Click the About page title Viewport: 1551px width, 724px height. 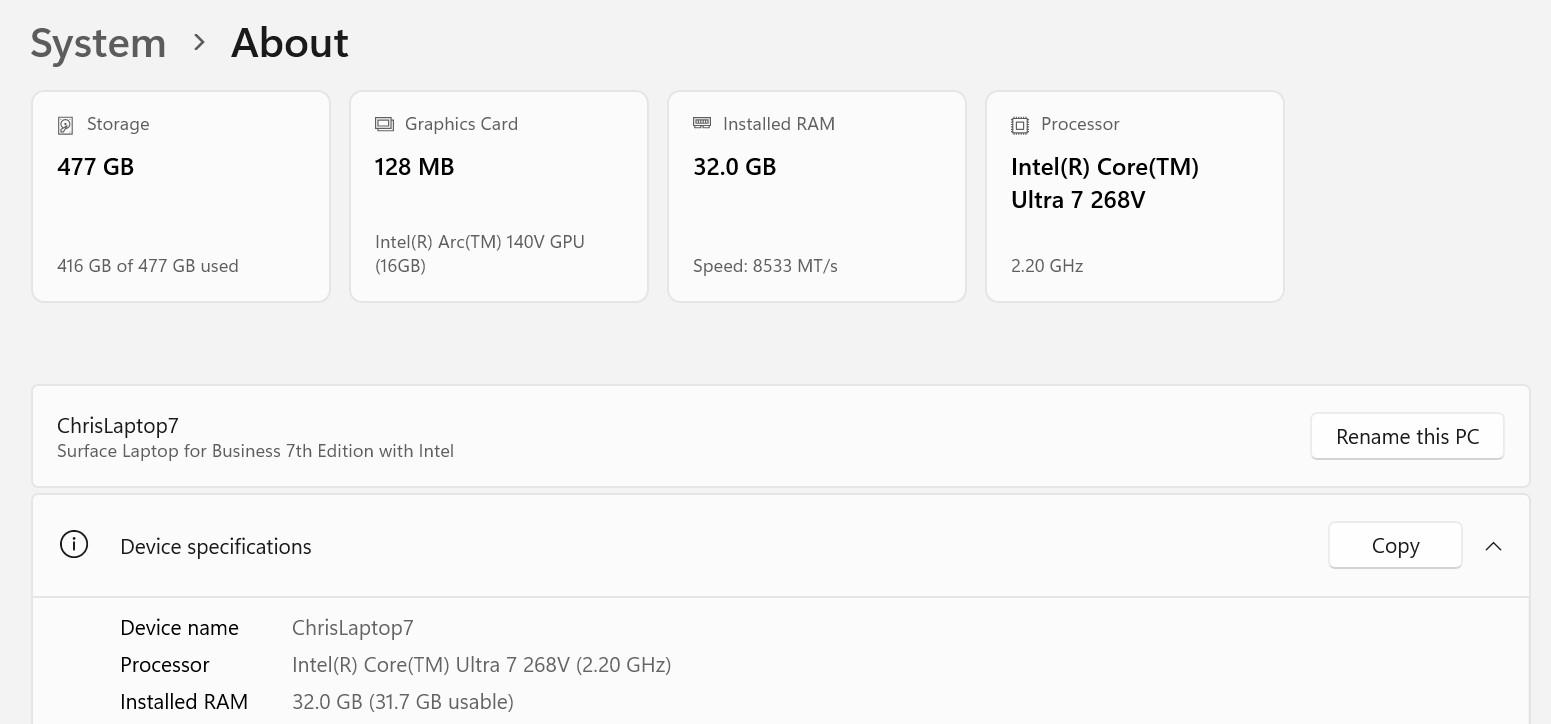tap(290, 43)
